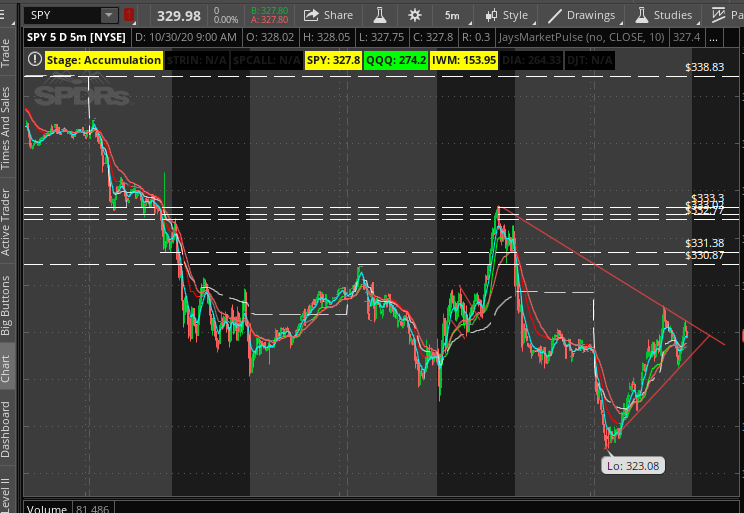The height and width of the screenshot is (513, 744).
Task: Click the DIA: 264.33 dimmed label
Action: coord(531,60)
